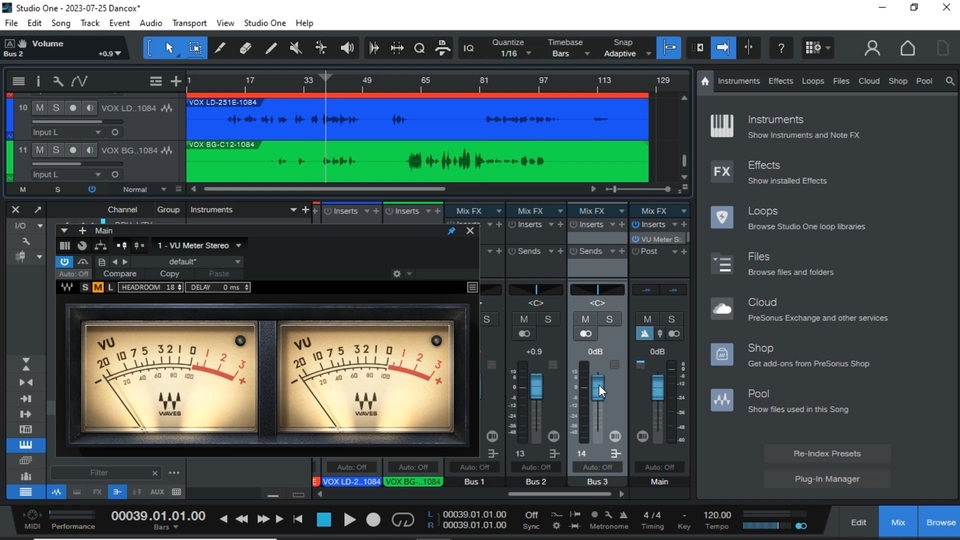Switch to the Effects browser tab
Viewport: 960px width, 540px height.
point(781,81)
